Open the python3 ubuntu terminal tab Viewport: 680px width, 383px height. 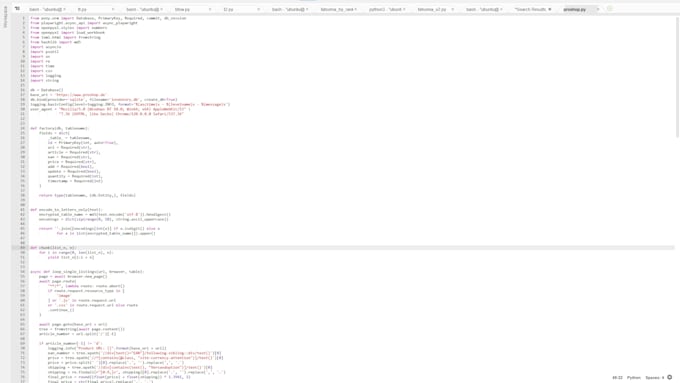pos(385,9)
